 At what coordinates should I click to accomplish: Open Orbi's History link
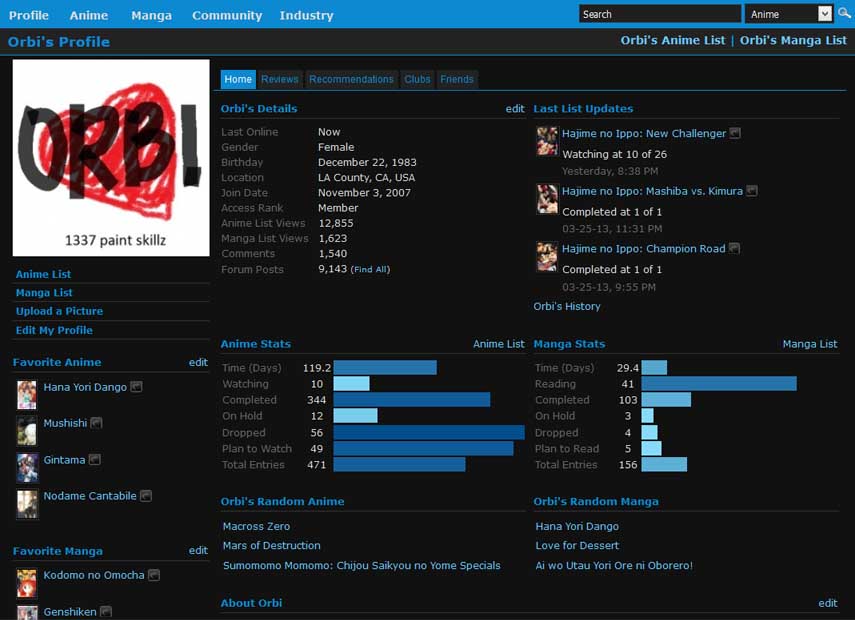pyautogui.click(x=567, y=306)
